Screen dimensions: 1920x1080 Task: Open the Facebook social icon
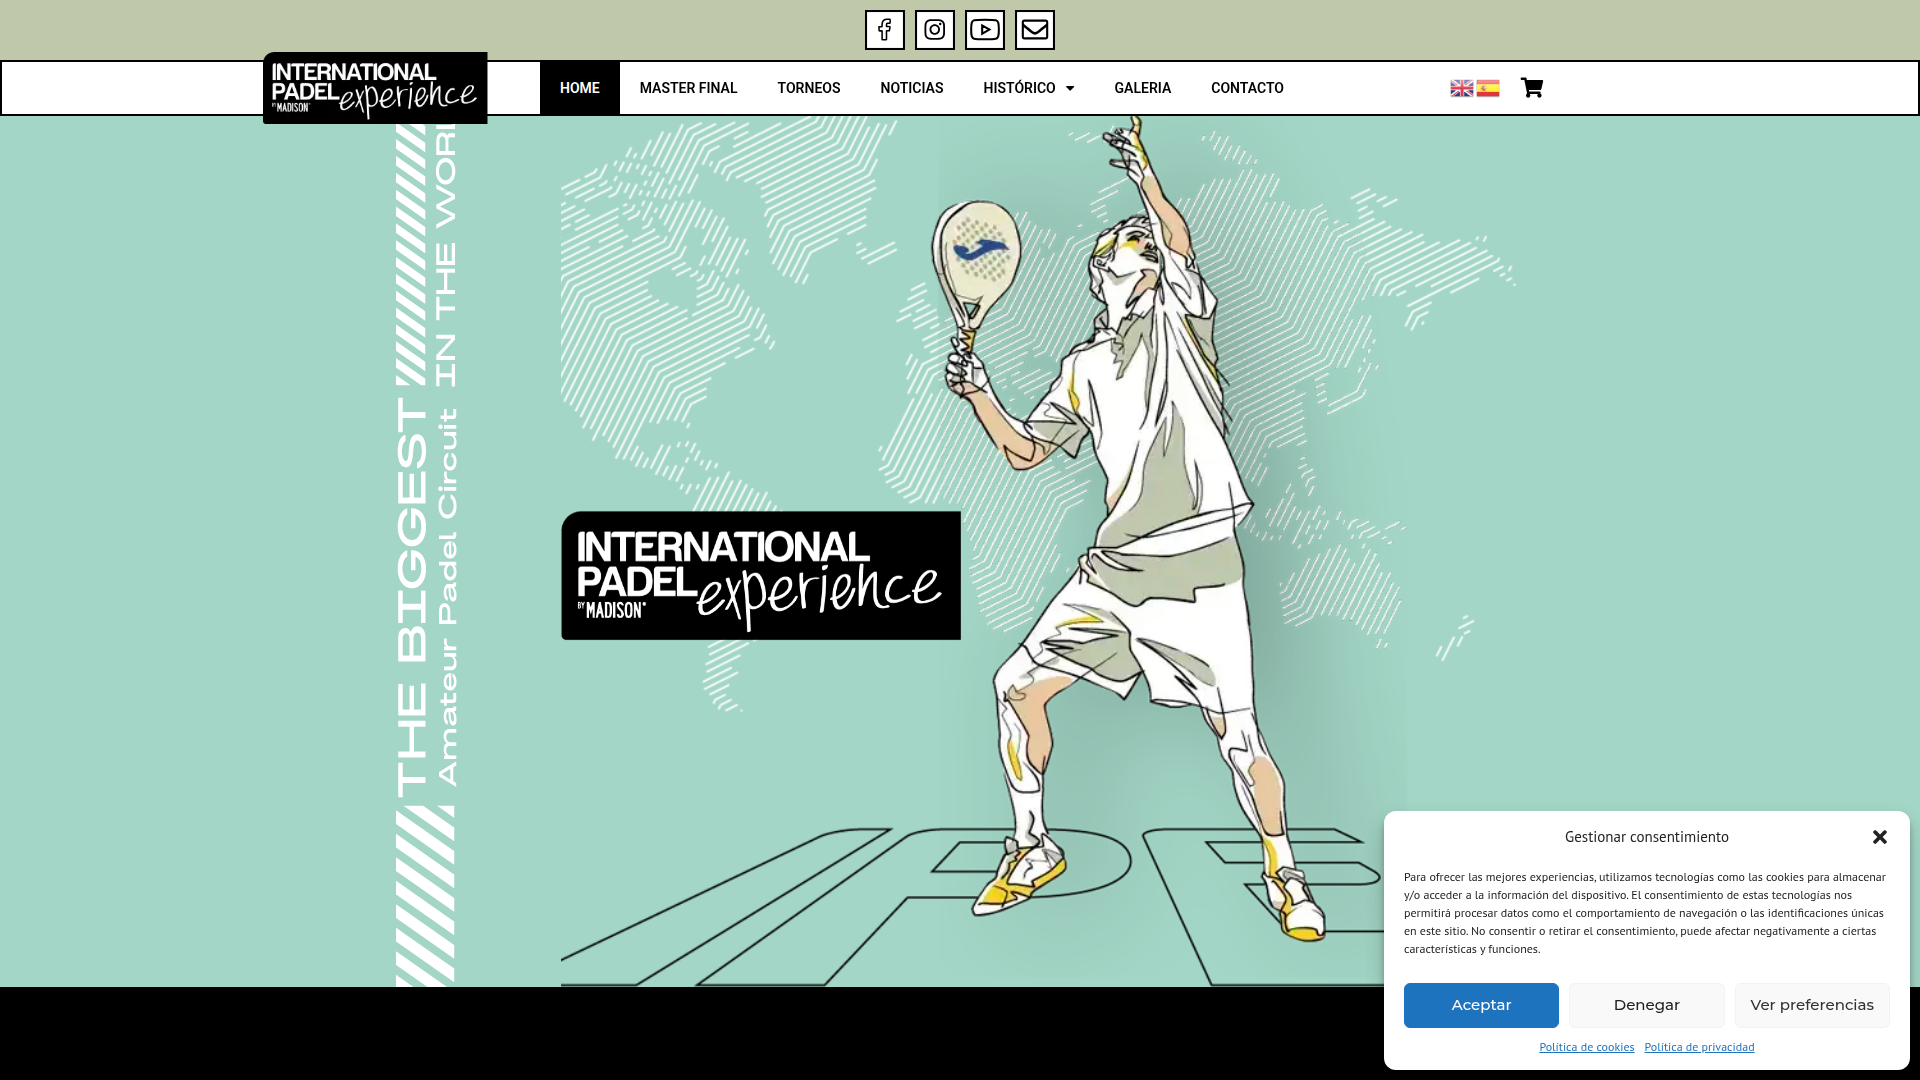pos(884,30)
